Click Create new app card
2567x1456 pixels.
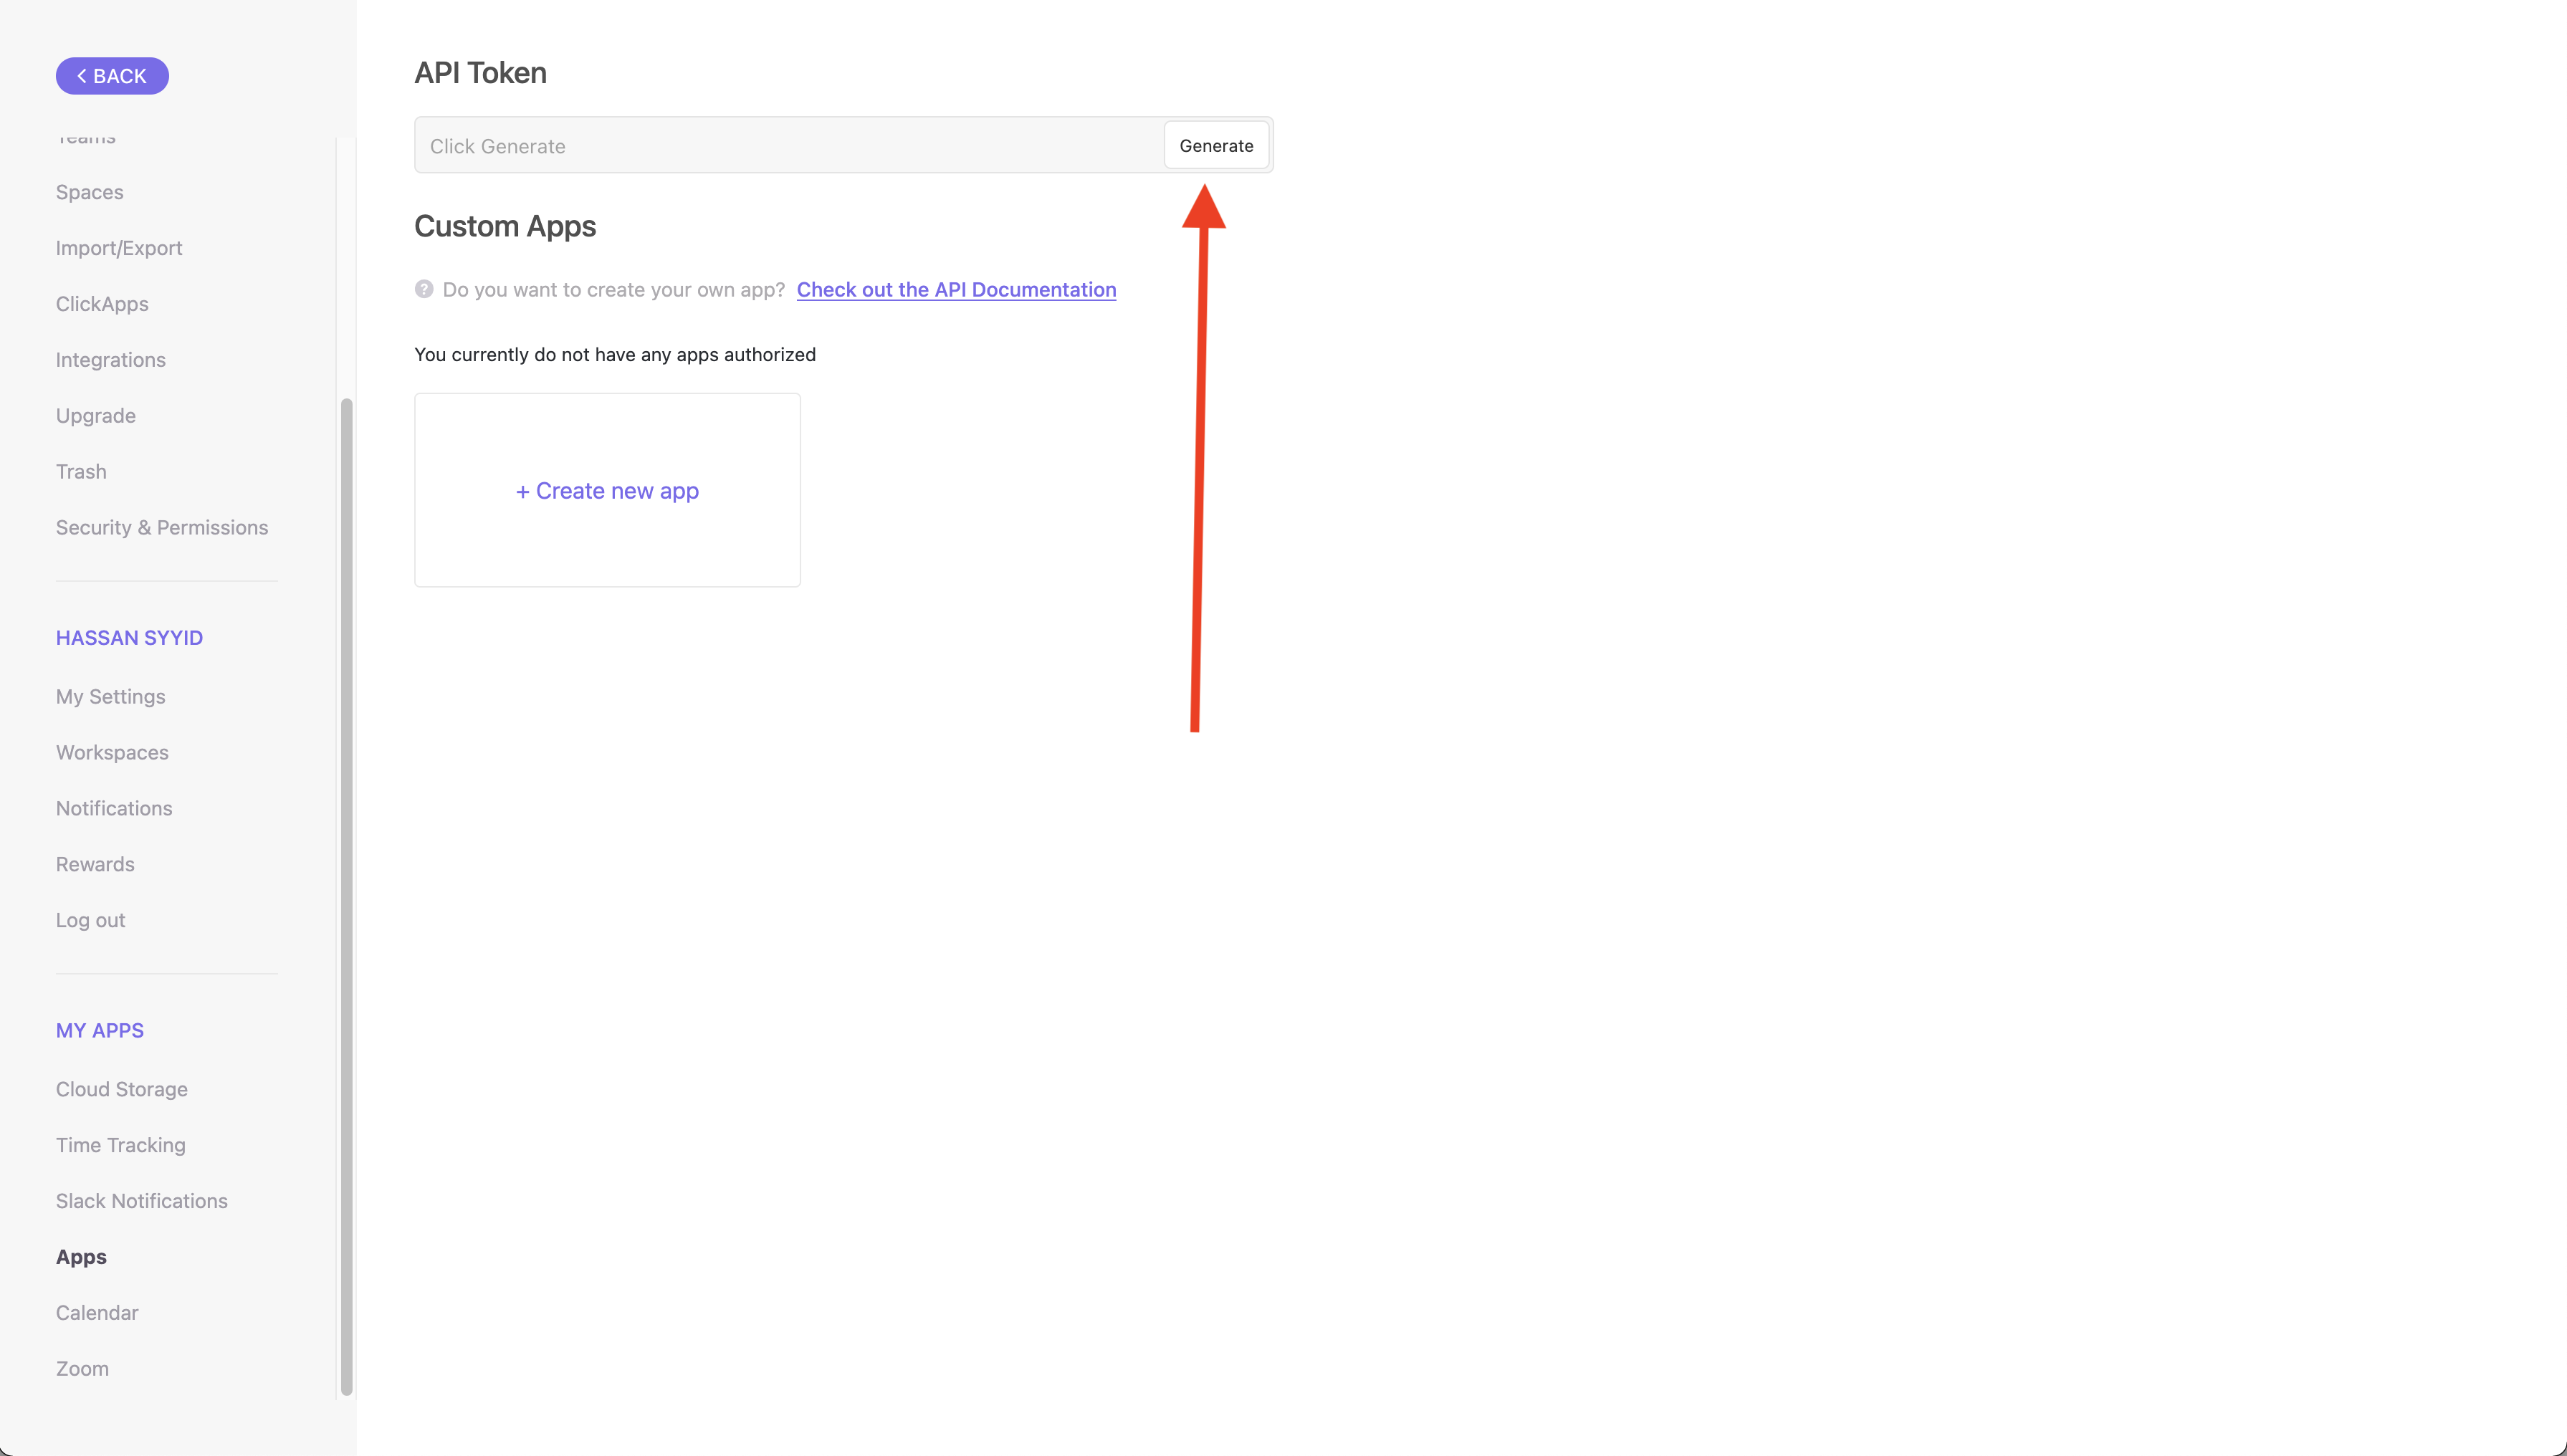point(607,490)
